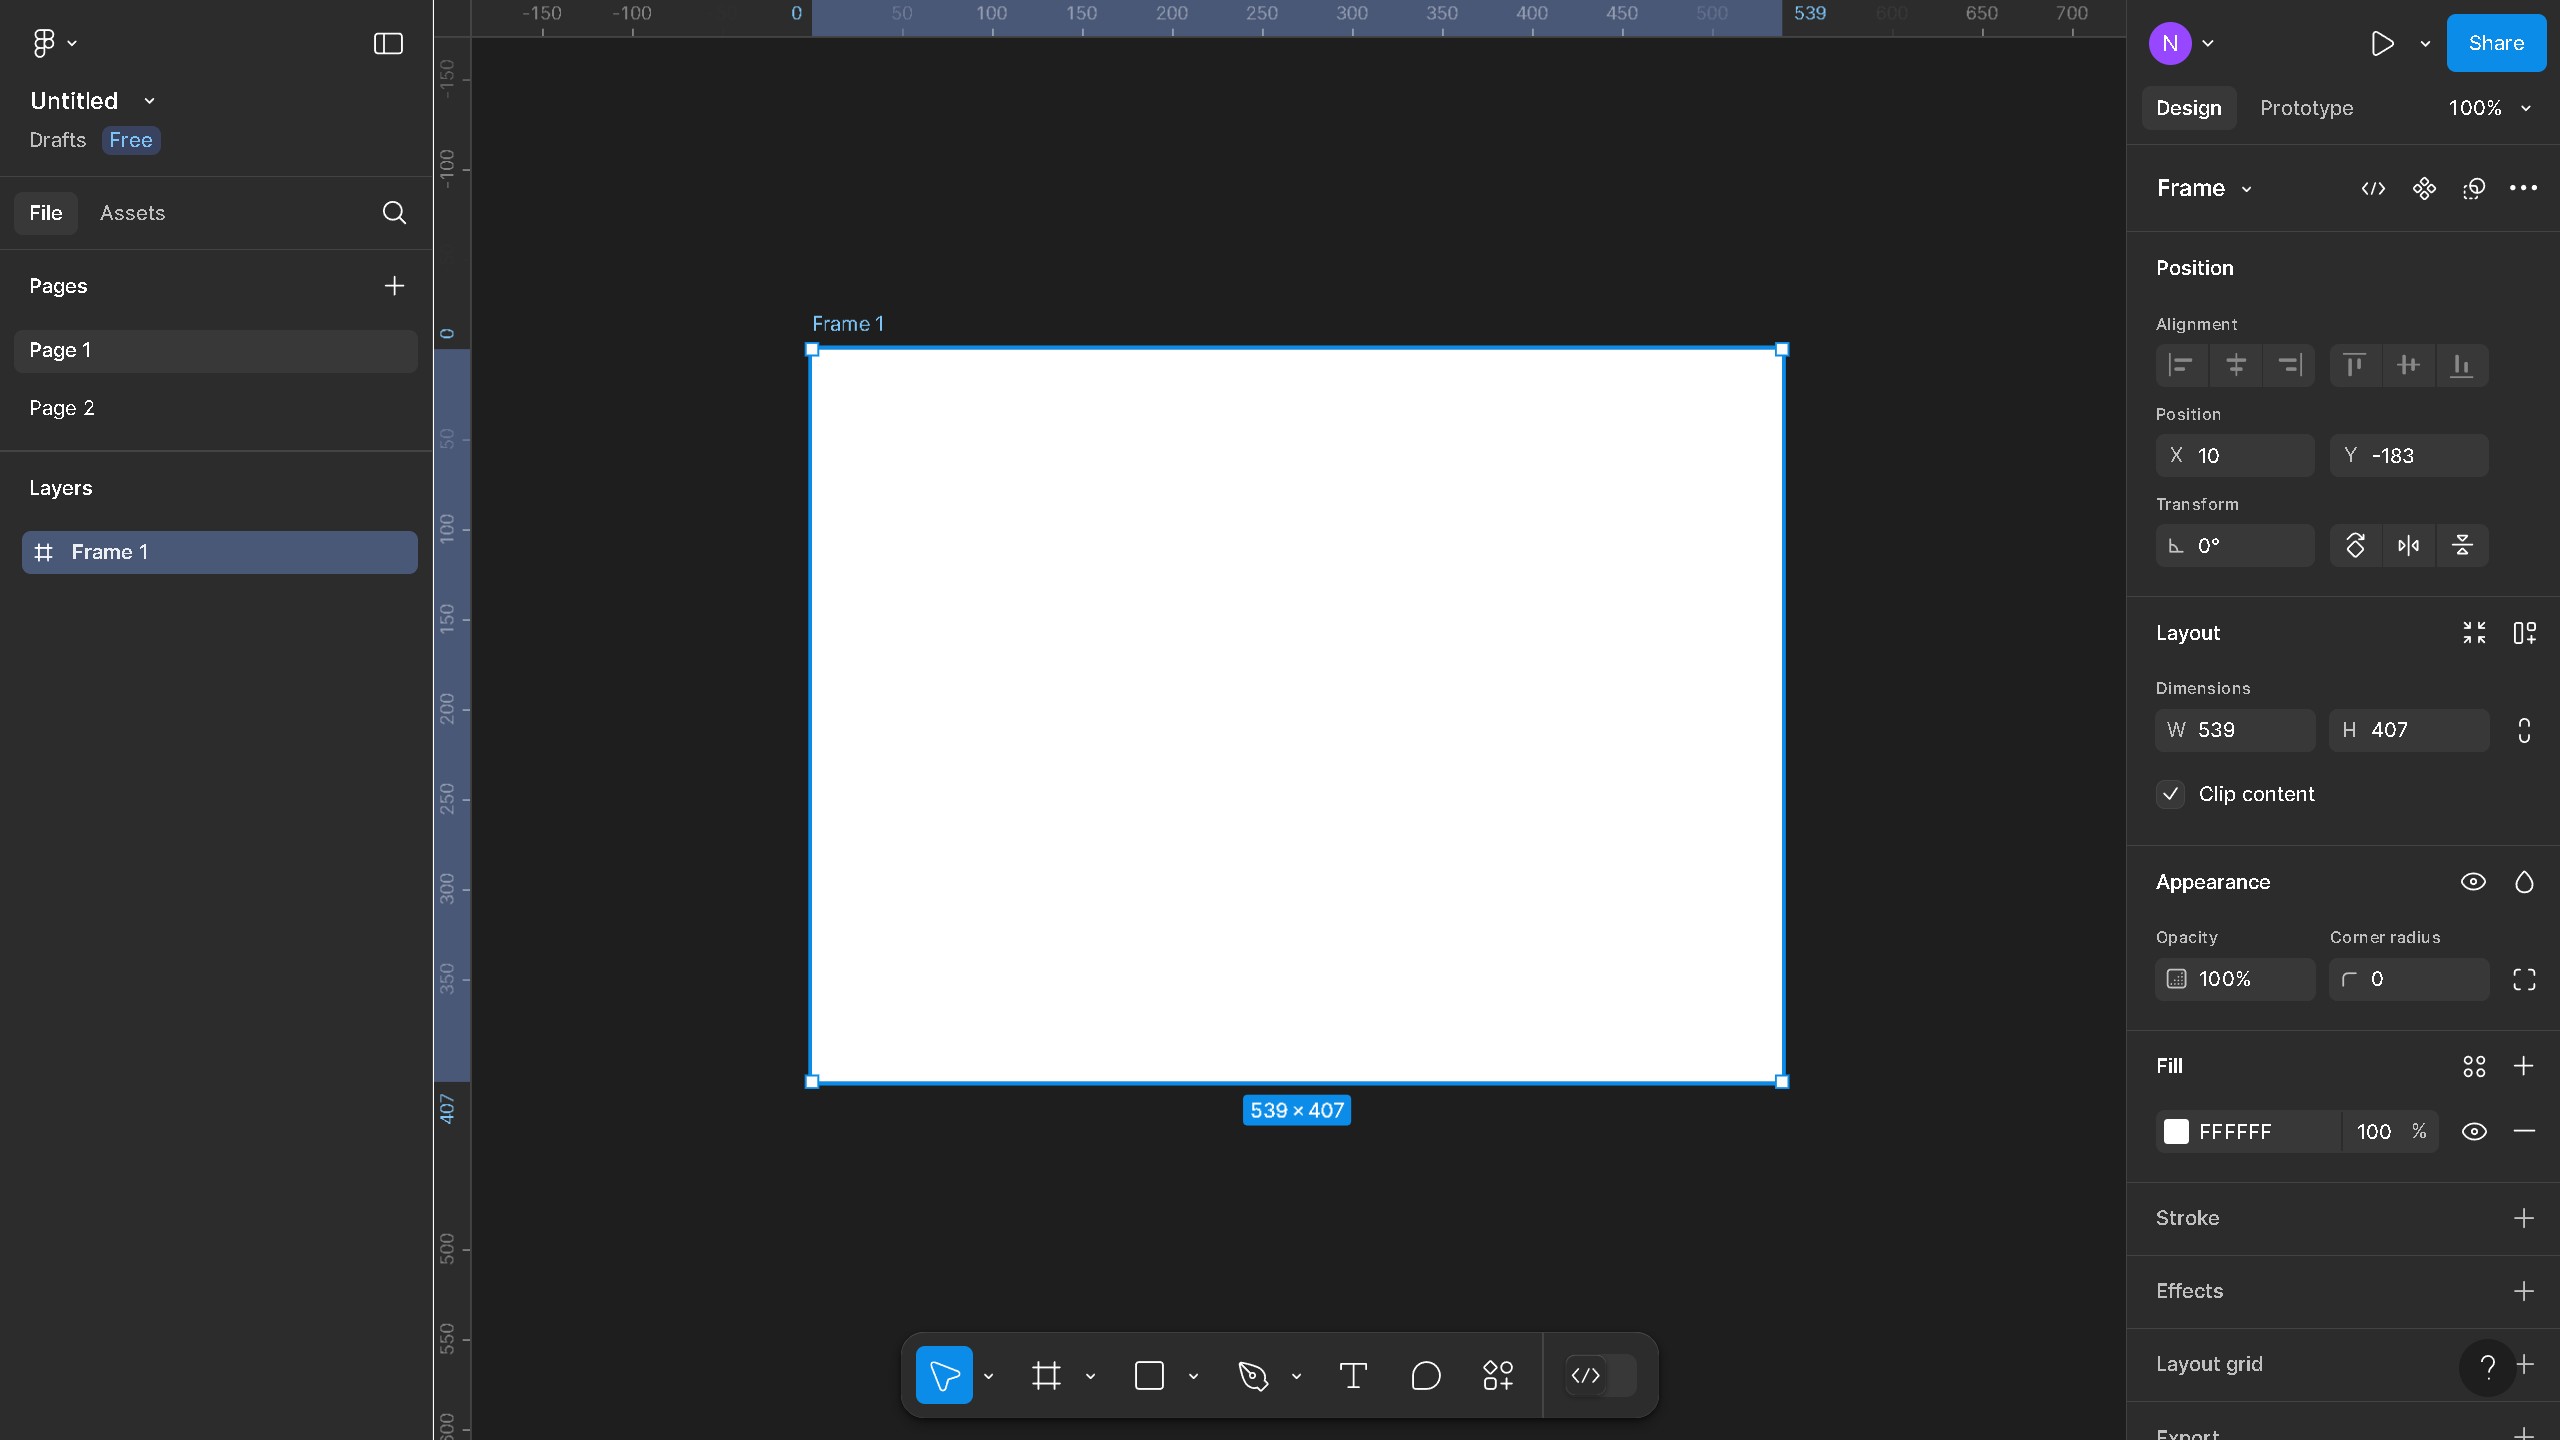Click the white fill color swatch
2560x1440 pixels.
click(x=2178, y=1131)
